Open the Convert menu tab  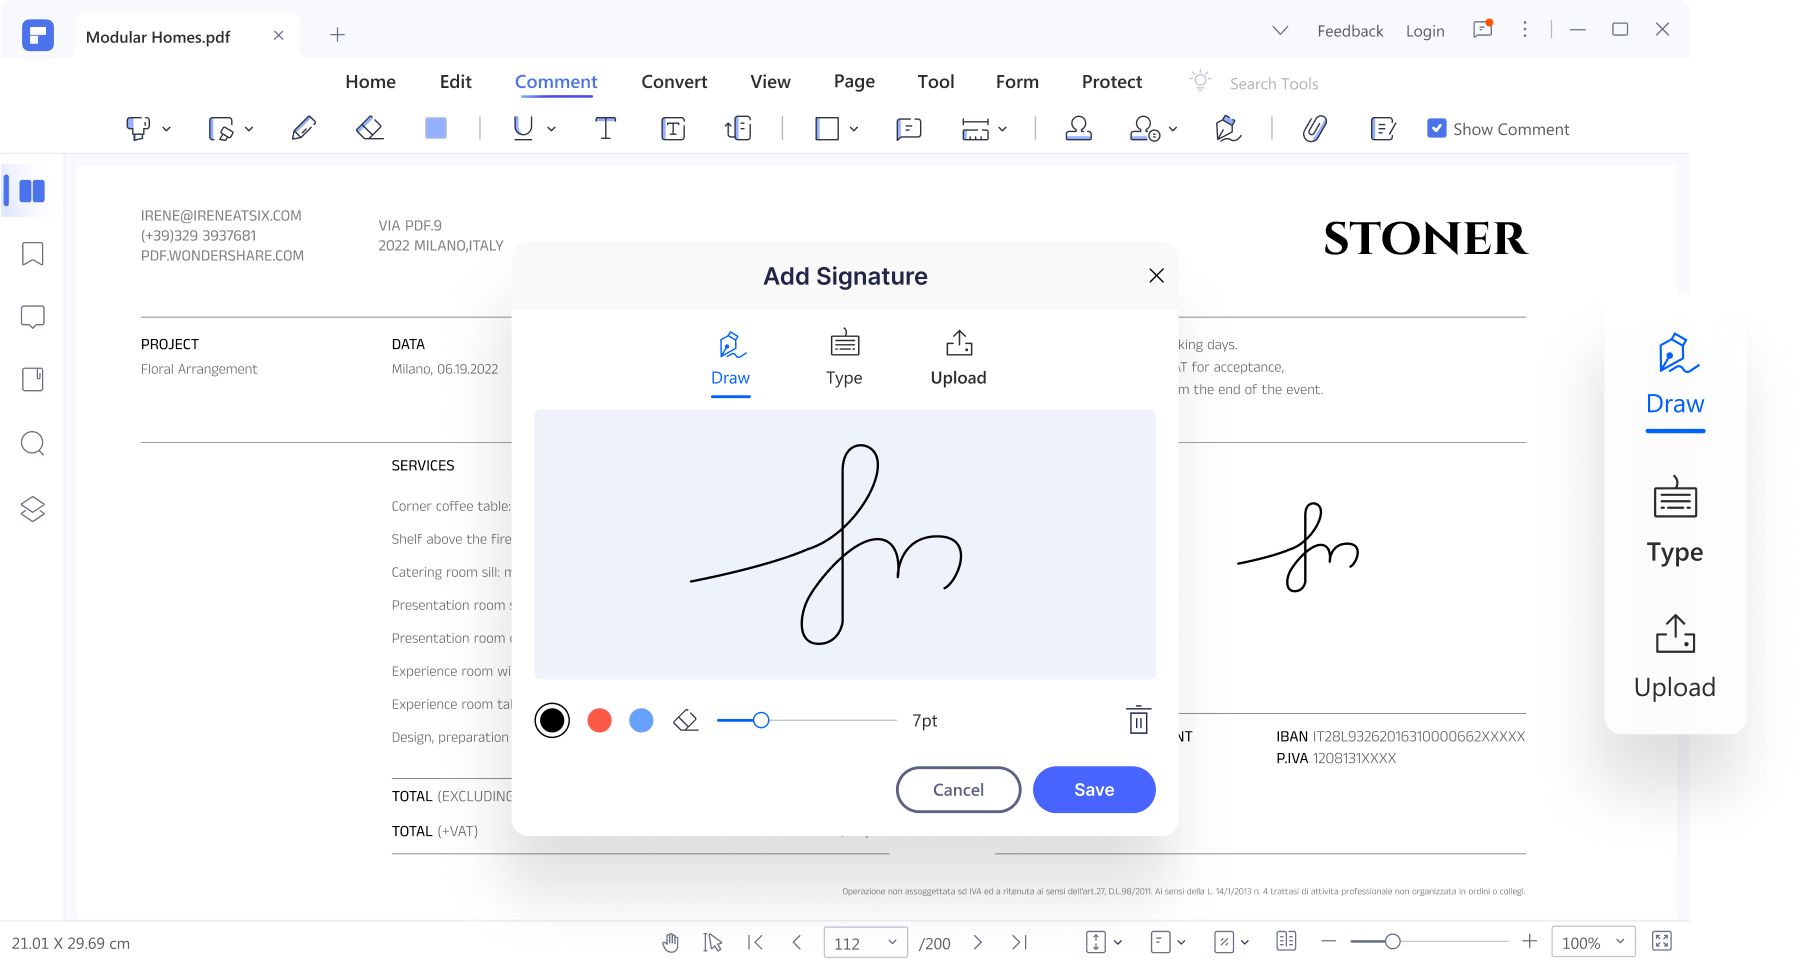(674, 82)
